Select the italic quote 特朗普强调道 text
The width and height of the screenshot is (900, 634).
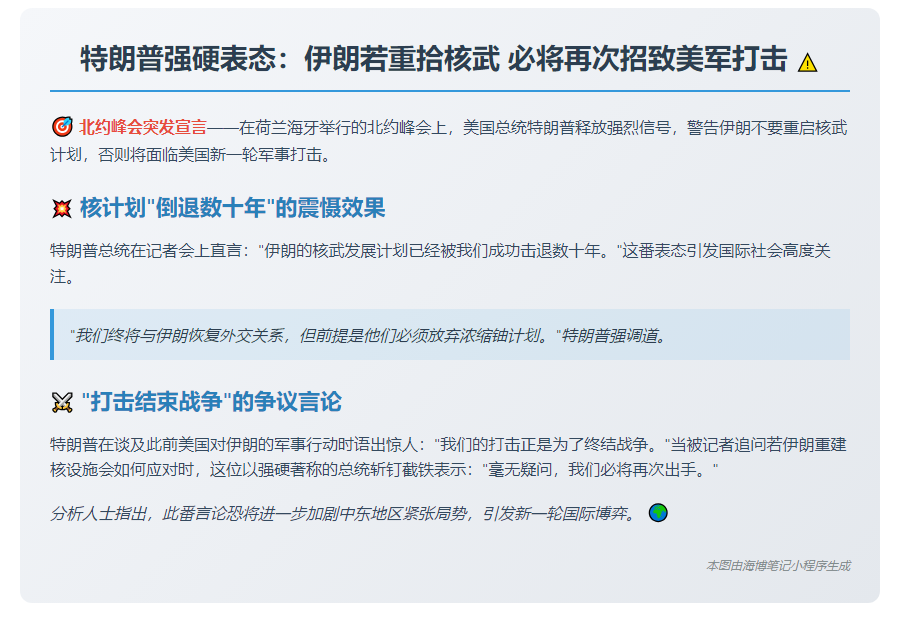click(615, 337)
